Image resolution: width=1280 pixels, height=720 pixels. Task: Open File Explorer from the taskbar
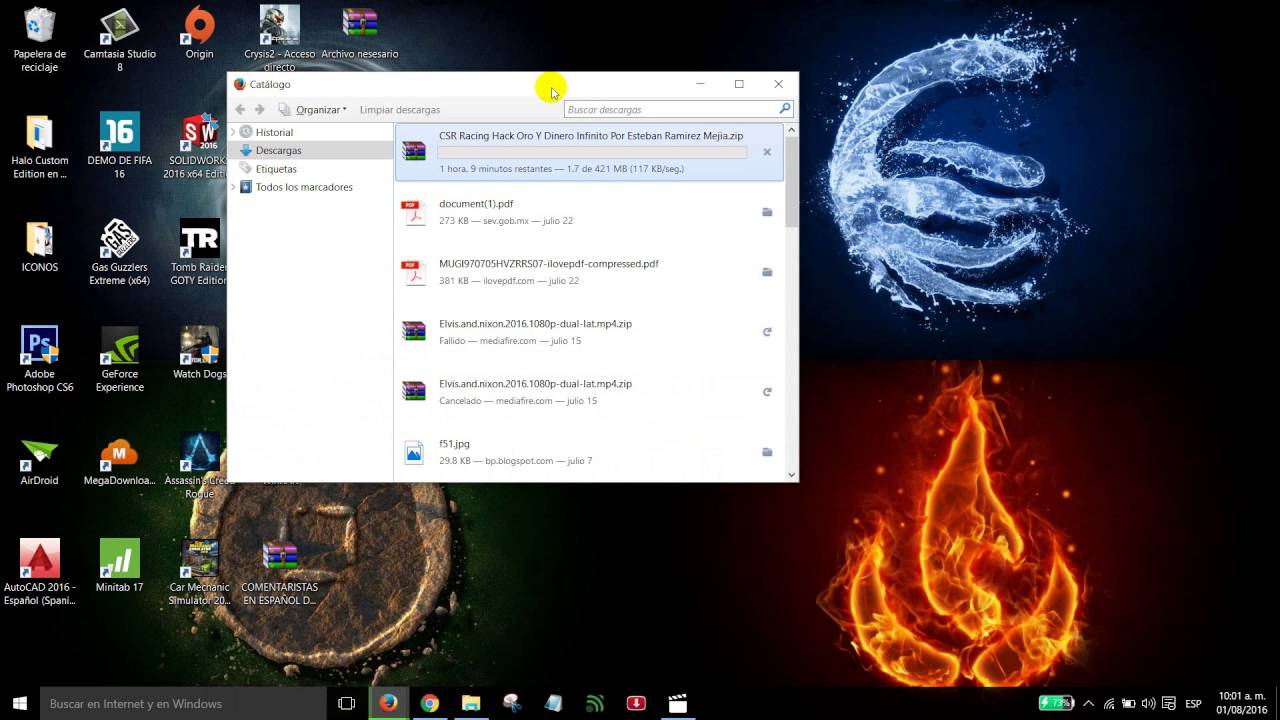[x=471, y=703]
